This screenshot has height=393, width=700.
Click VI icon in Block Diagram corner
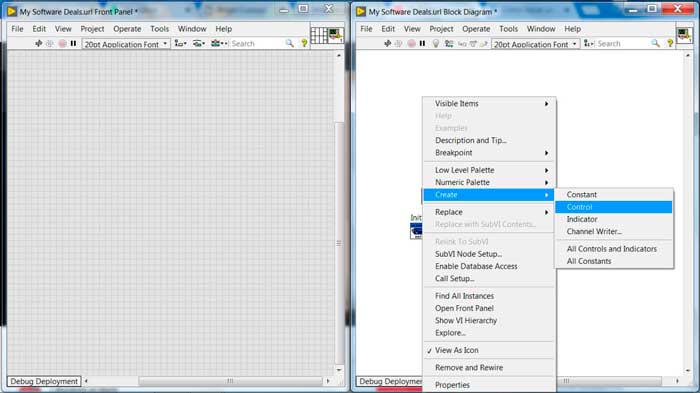tap(684, 35)
